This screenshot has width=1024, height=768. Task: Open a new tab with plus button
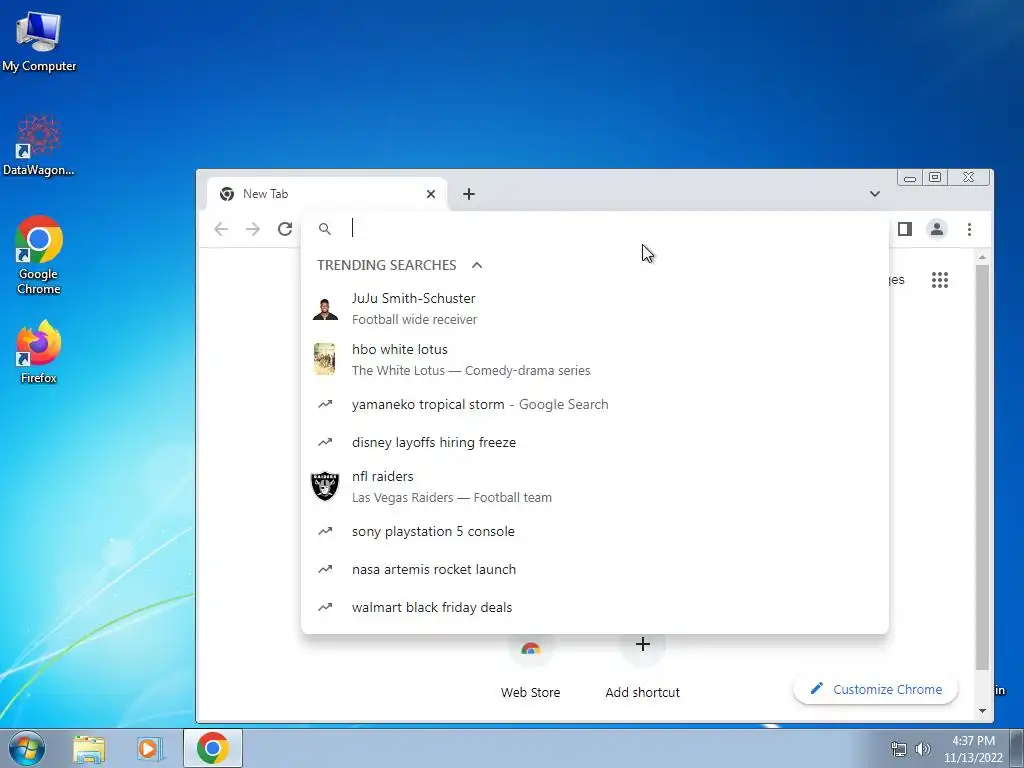(469, 194)
